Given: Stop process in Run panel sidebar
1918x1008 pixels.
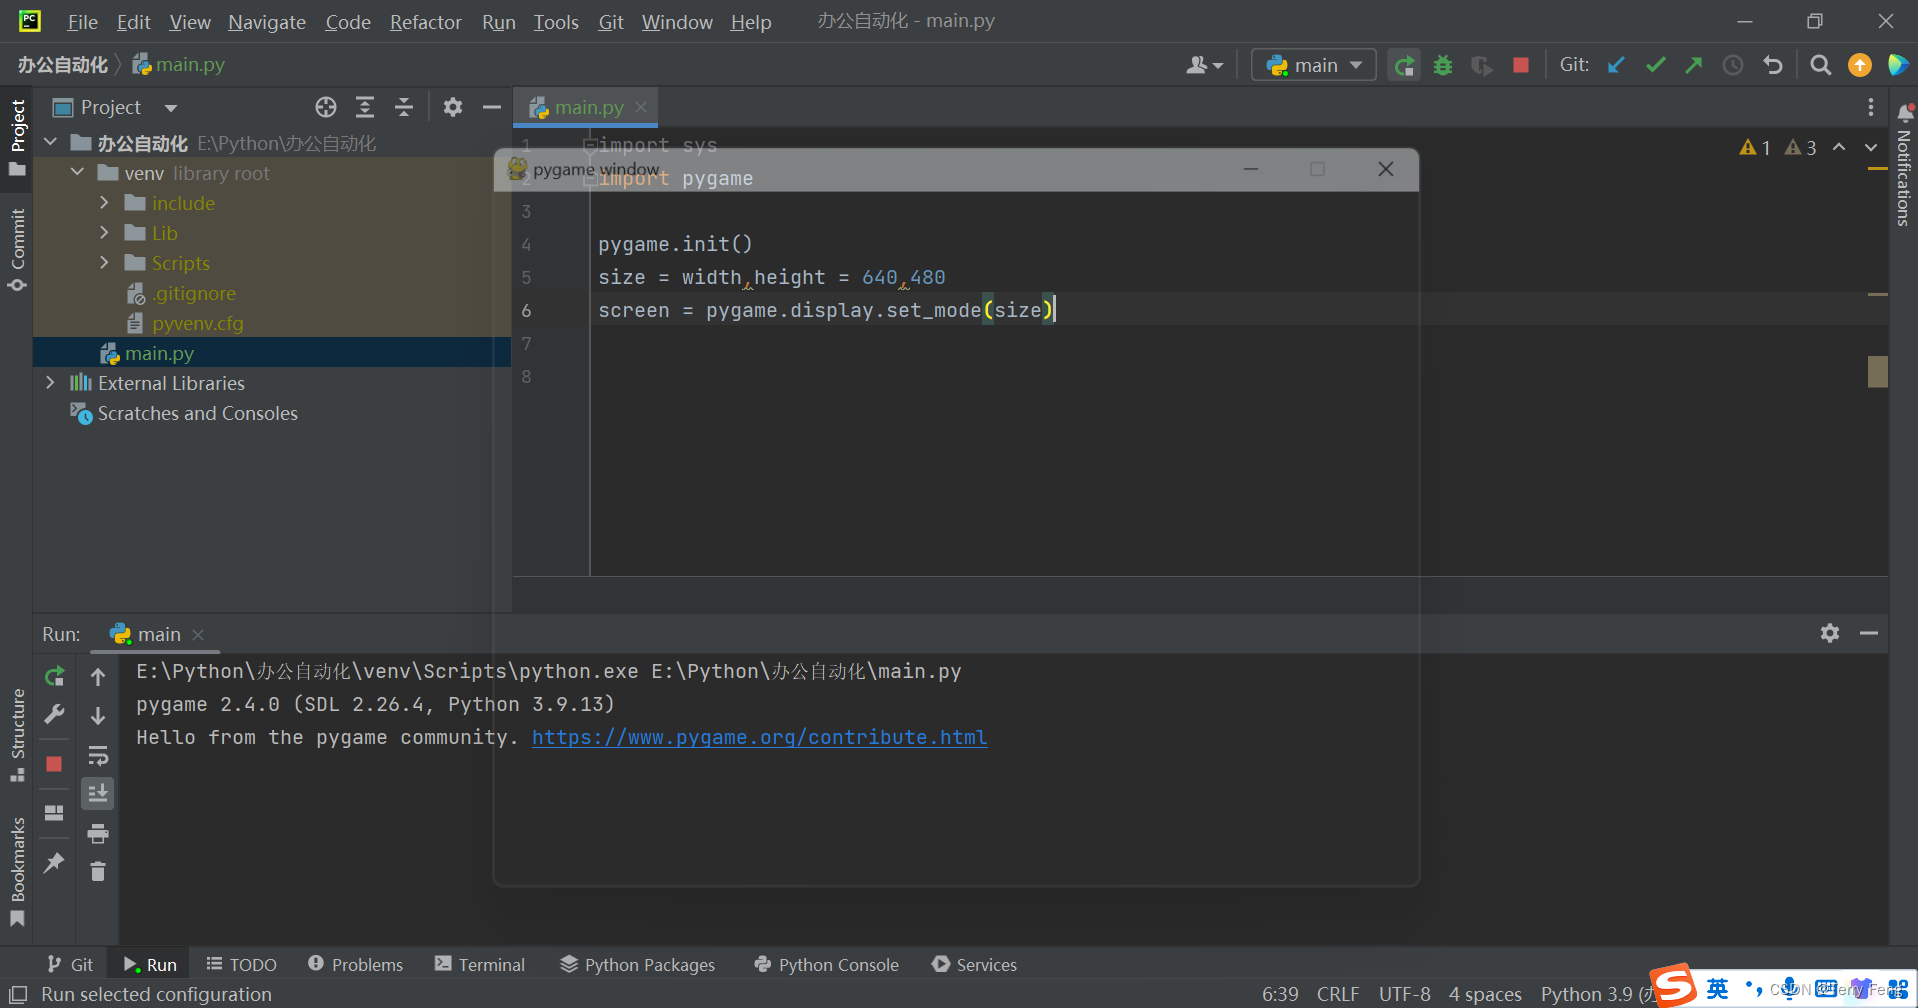Looking at the screenshot, I should coord(55,764).
